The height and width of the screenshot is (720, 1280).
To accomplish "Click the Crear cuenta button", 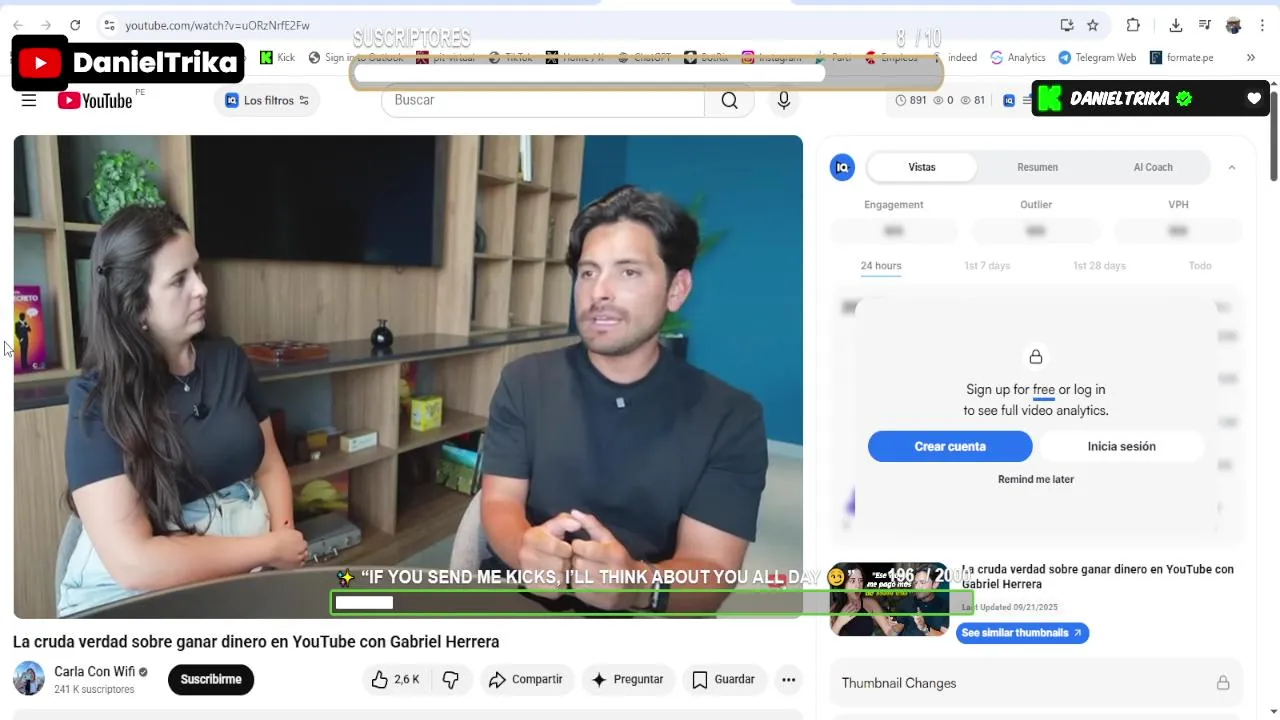I will [950, 446].
